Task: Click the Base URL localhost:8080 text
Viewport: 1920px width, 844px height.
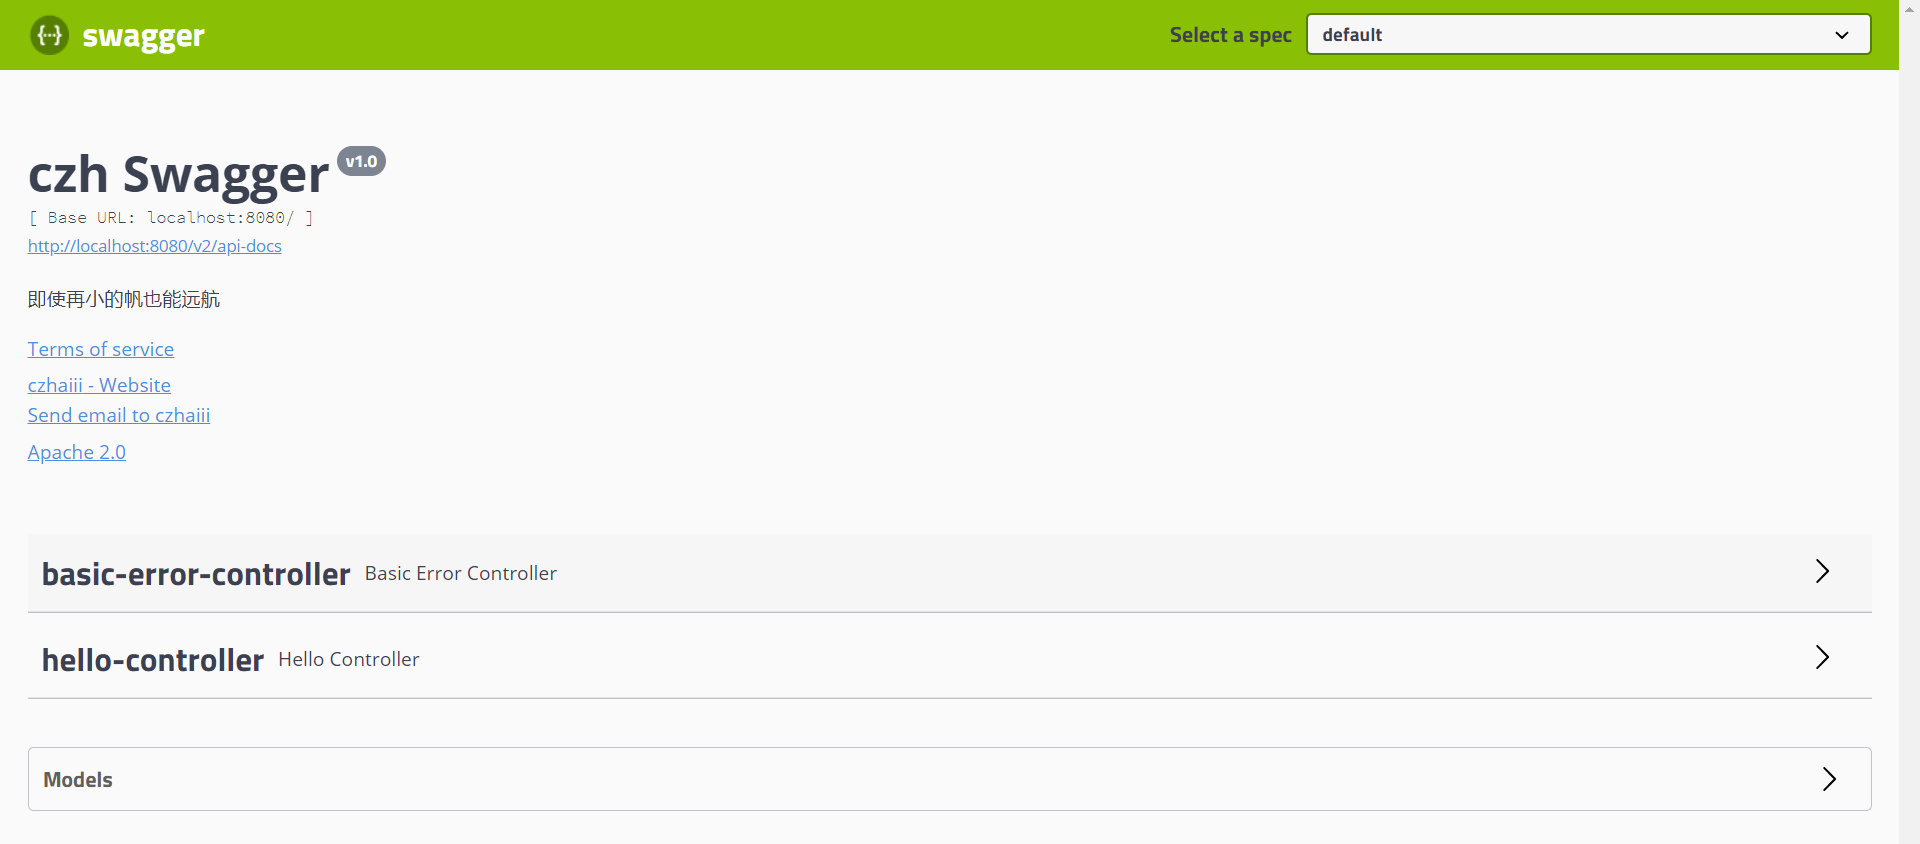Action: tap(171, 218)
